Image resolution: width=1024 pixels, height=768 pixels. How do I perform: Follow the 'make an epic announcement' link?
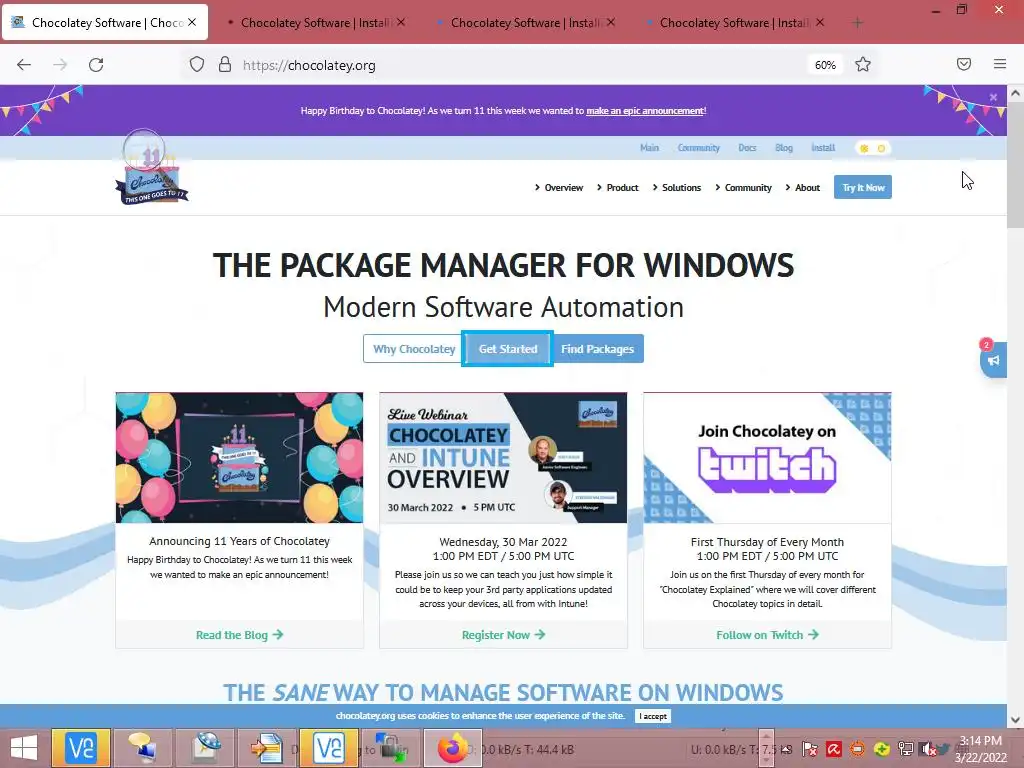[645, 111]
